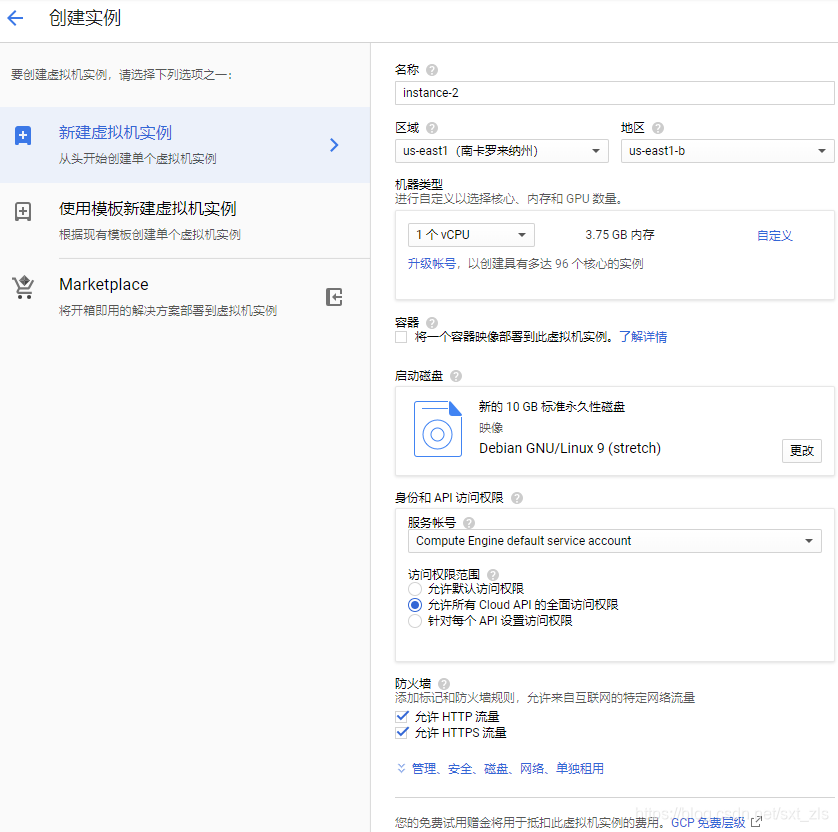Click the boot disk image icon
Viewport: 838px width, 832px height.
tap(438, 429)
